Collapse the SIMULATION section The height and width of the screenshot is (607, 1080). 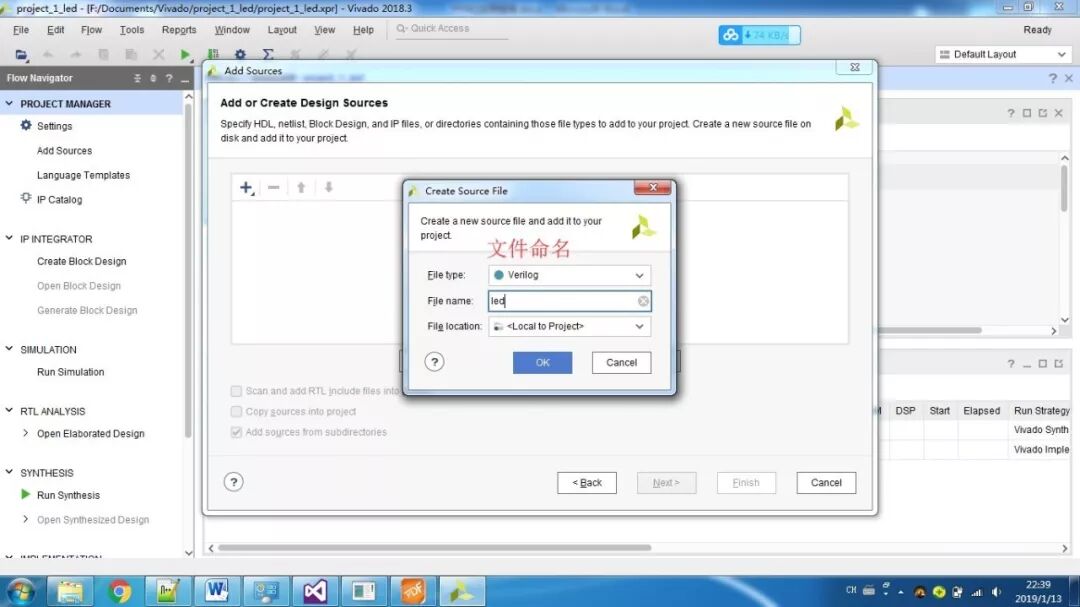(x=9, y=349)
